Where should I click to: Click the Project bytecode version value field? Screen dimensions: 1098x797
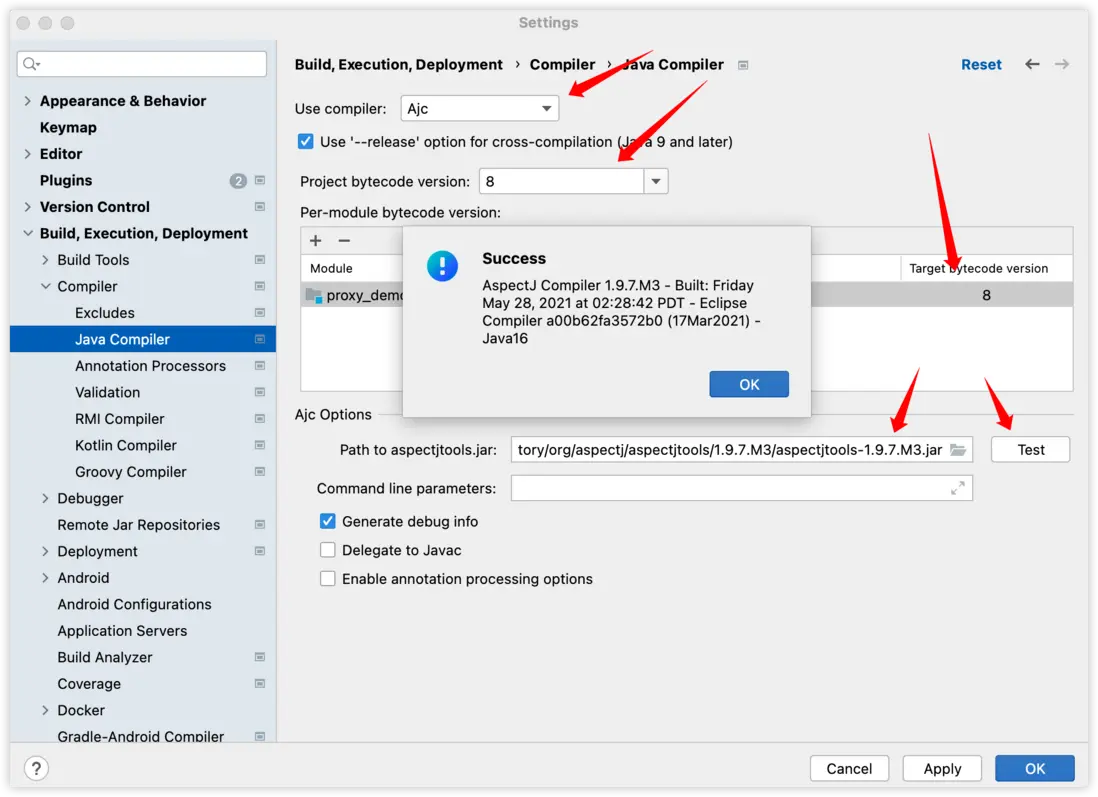tap(562, 181)
